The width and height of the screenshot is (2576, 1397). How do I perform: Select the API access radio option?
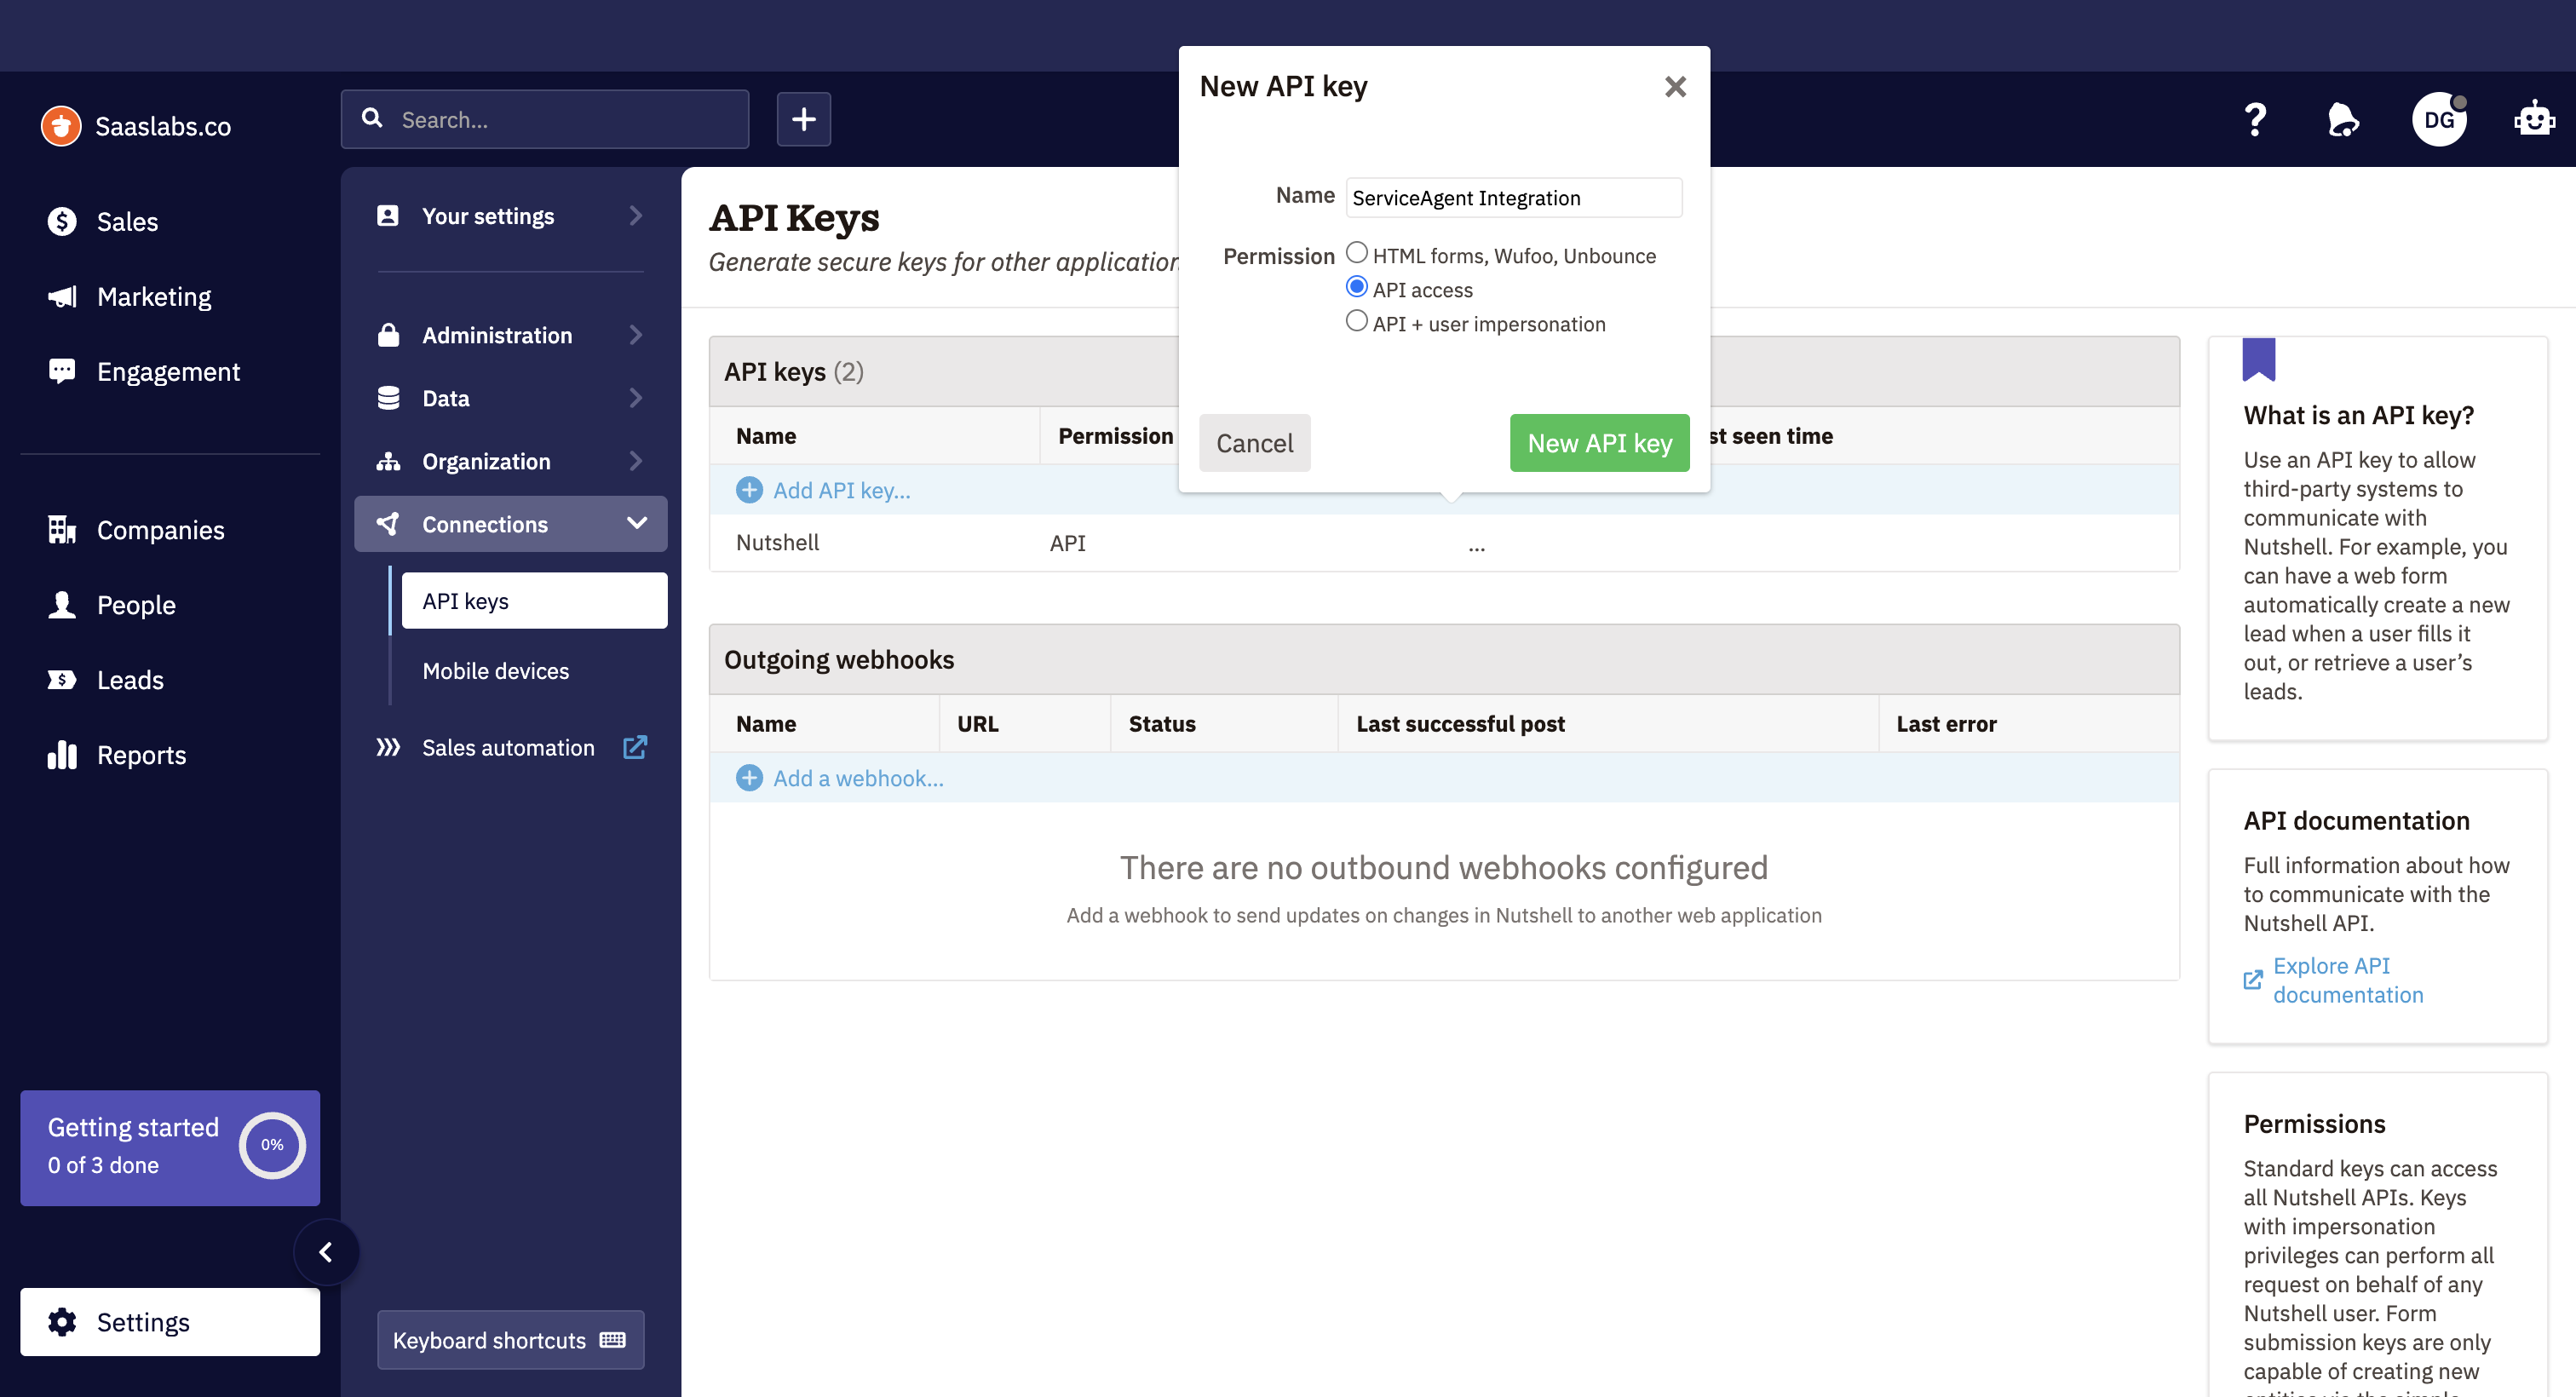point(1356,287)
